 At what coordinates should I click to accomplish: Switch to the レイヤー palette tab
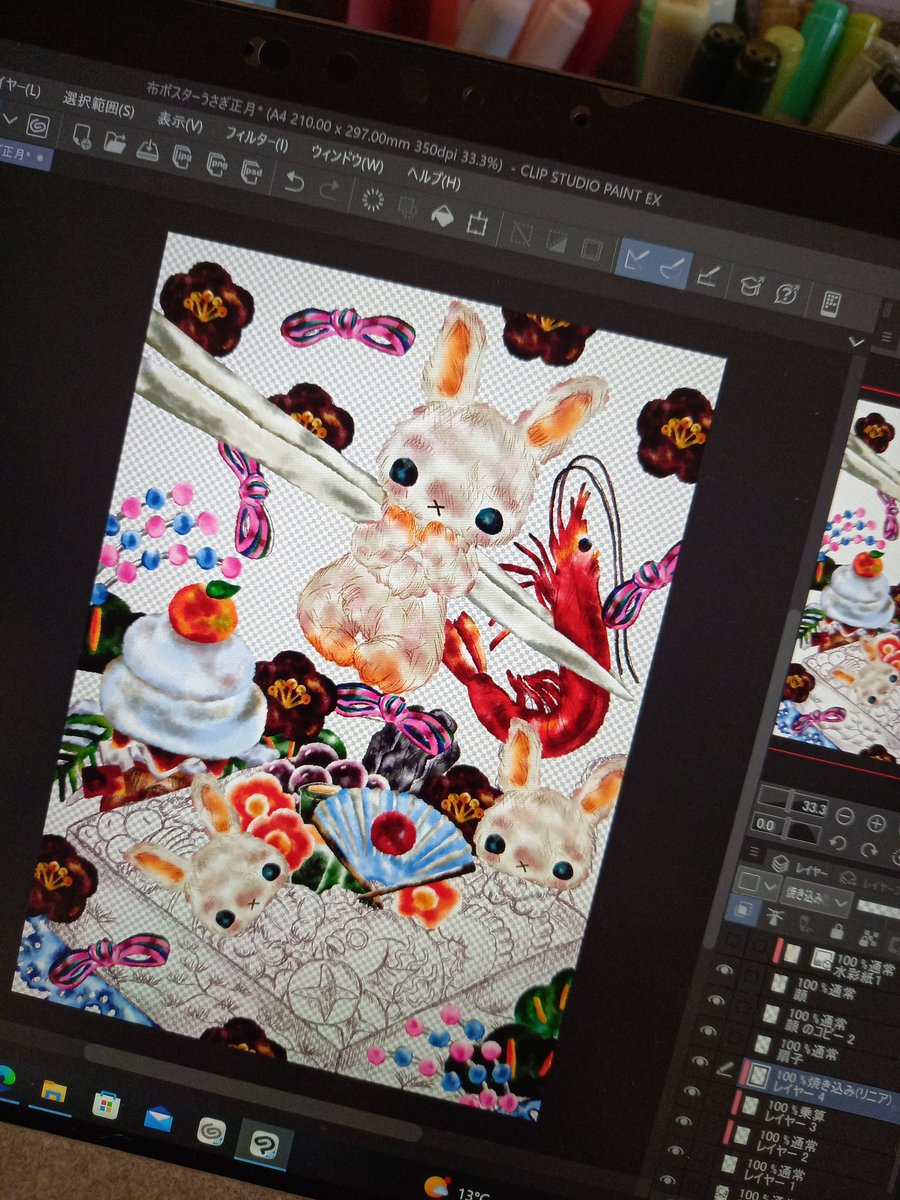pos(801,866)
